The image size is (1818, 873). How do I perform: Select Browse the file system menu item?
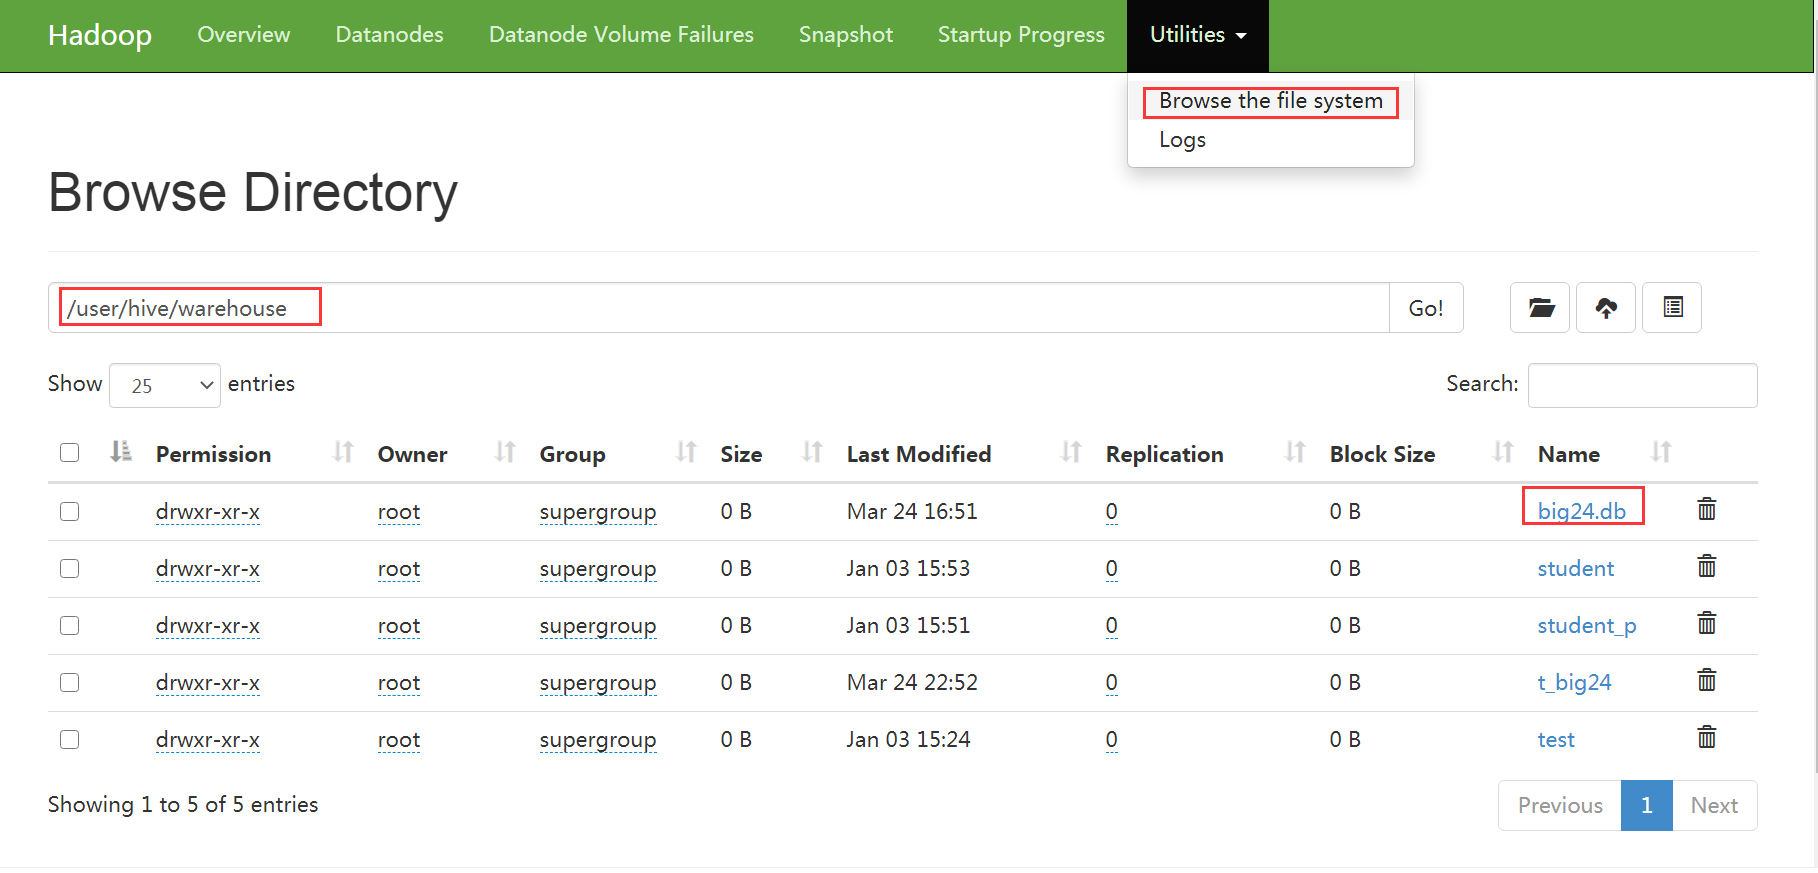[x=1270, y=101]
